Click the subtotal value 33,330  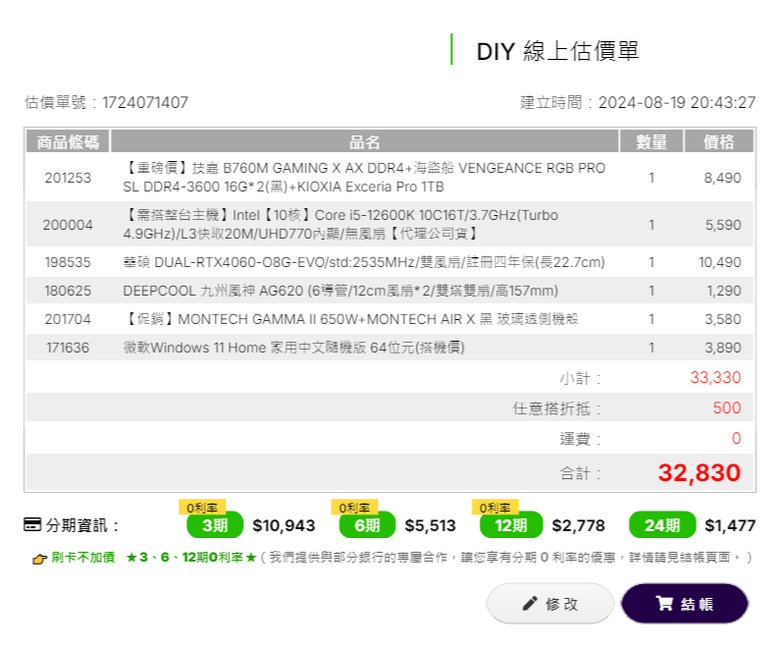coord(715,377)
